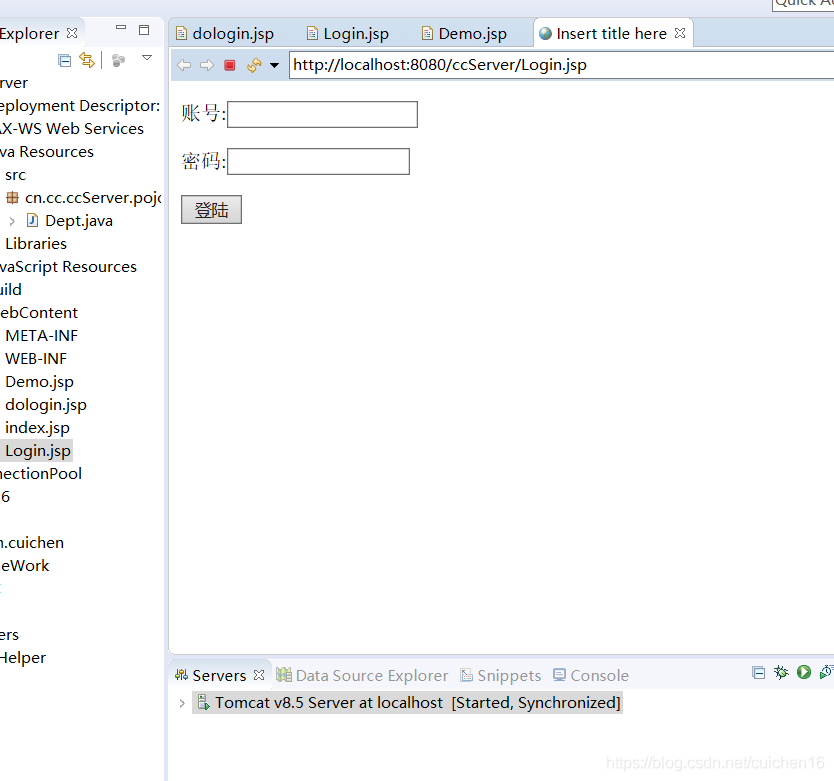Select the Insert title here browser tab

pyautogui.click(x=611, y=34)
